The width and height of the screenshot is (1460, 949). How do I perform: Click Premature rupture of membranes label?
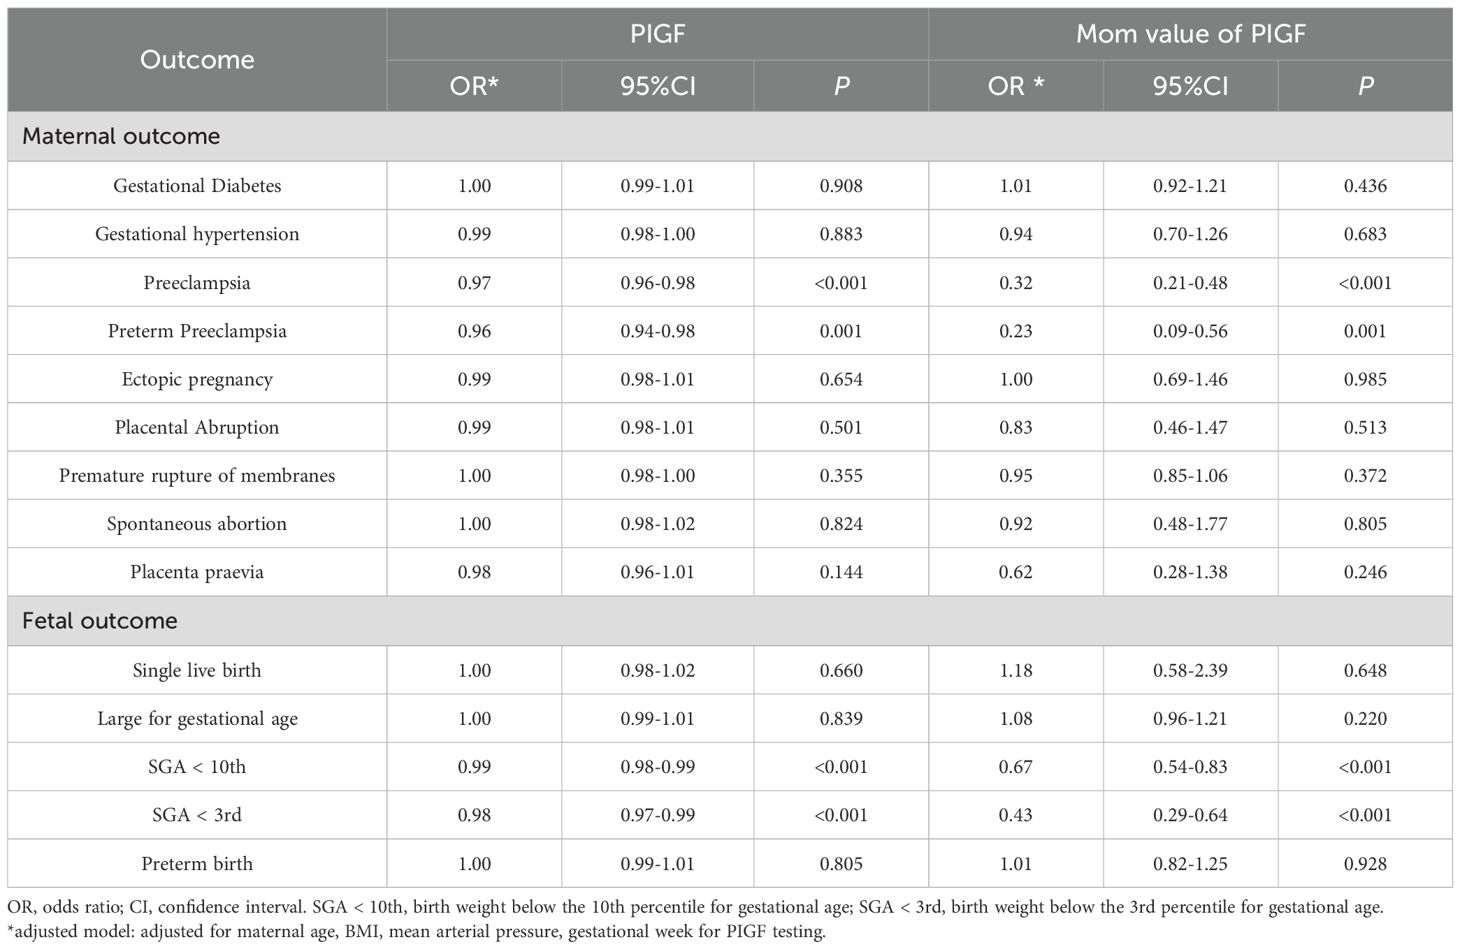pos(197,476)
